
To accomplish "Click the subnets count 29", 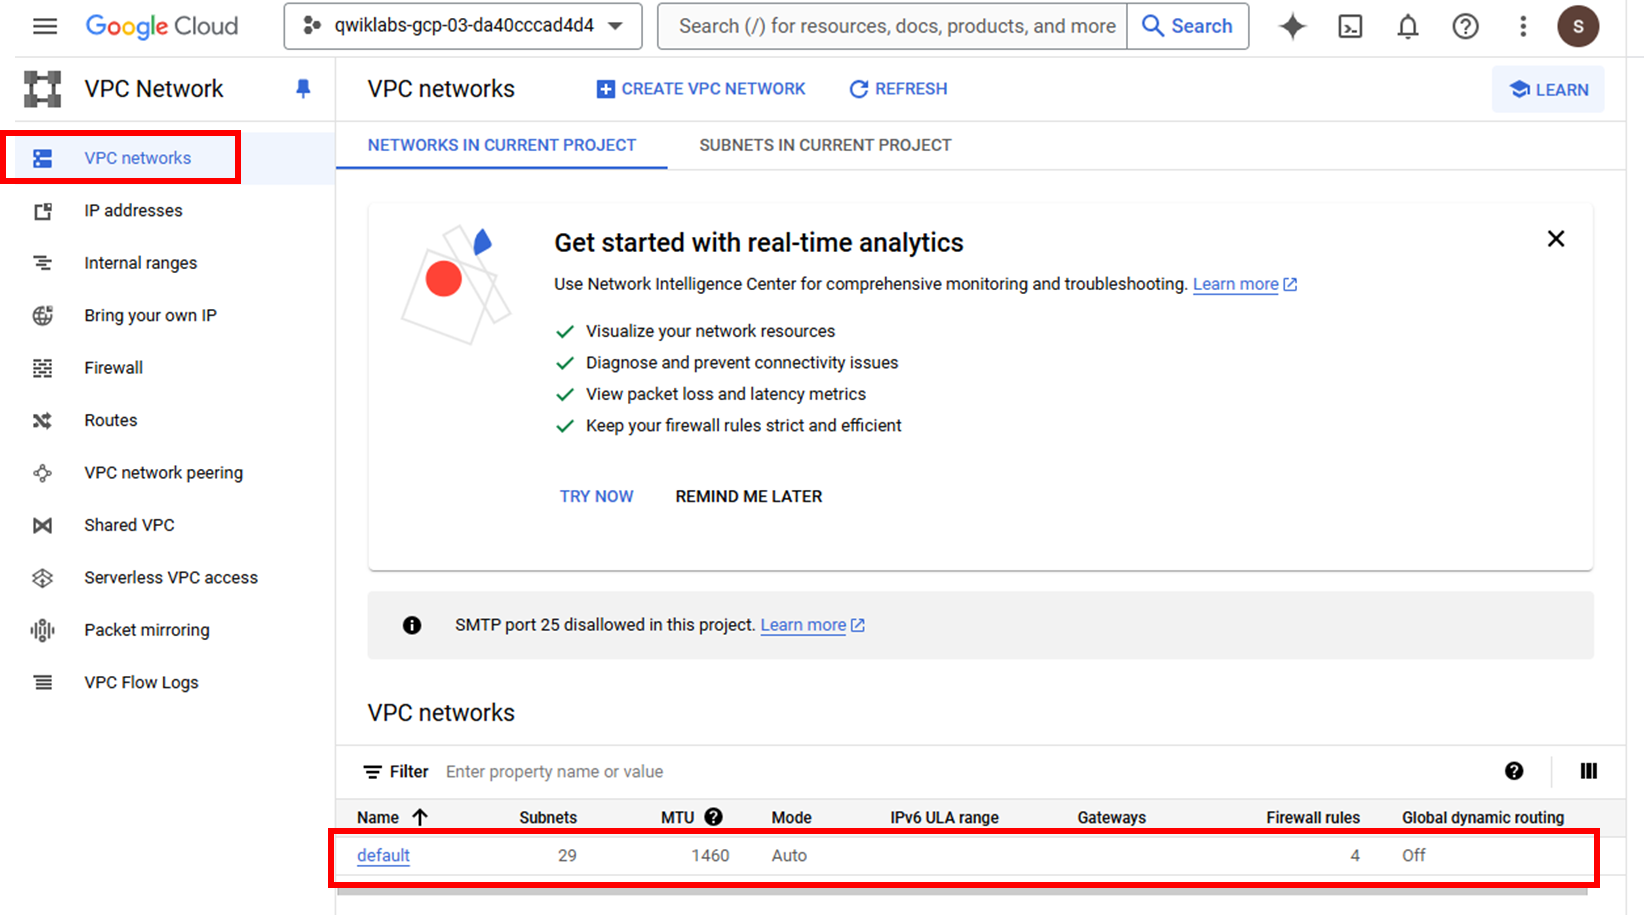I will (567, 856).
